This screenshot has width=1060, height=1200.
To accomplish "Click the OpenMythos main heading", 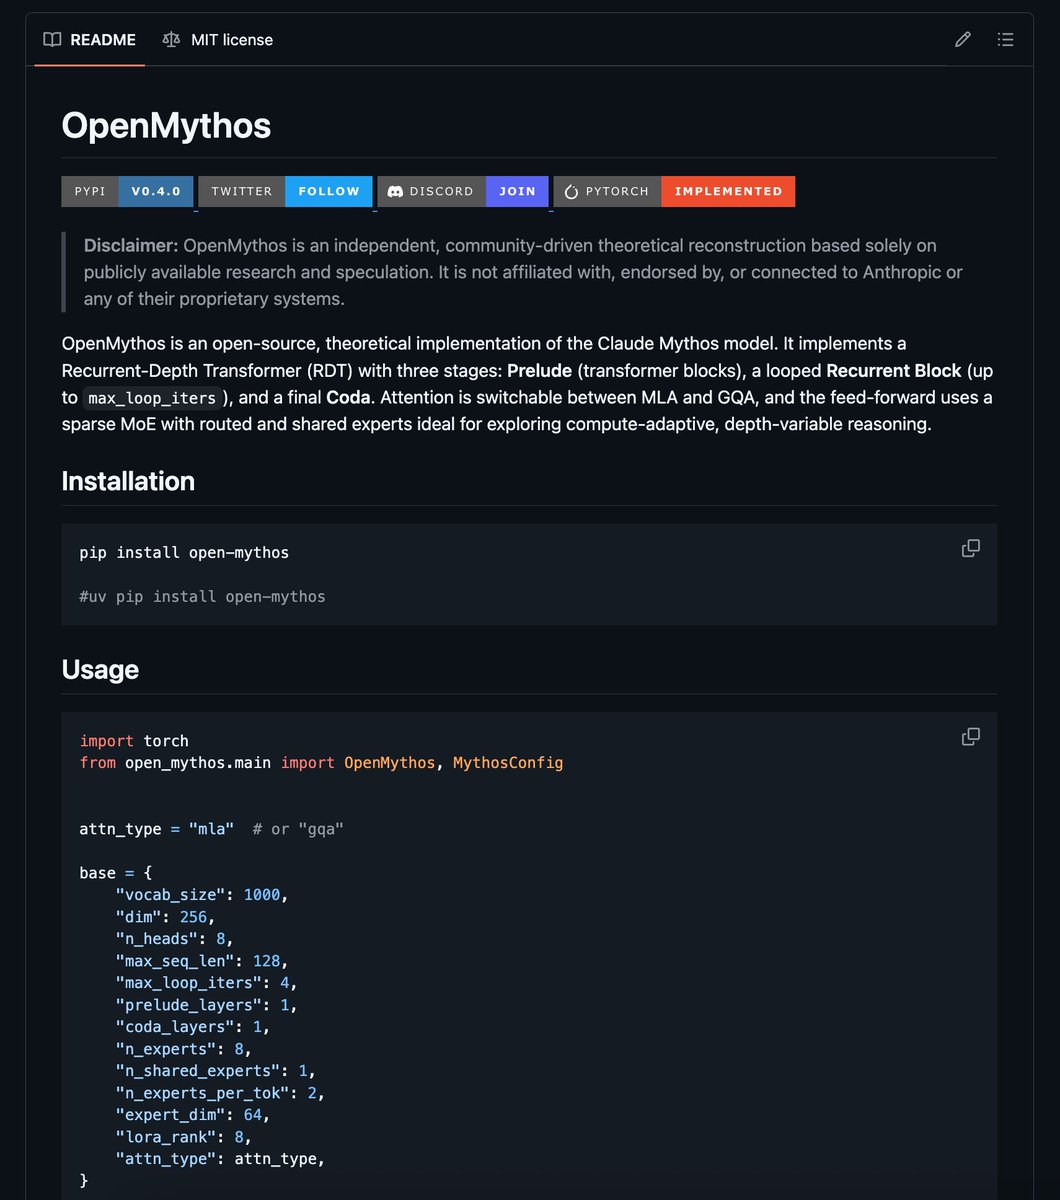I will click(166, 125).
